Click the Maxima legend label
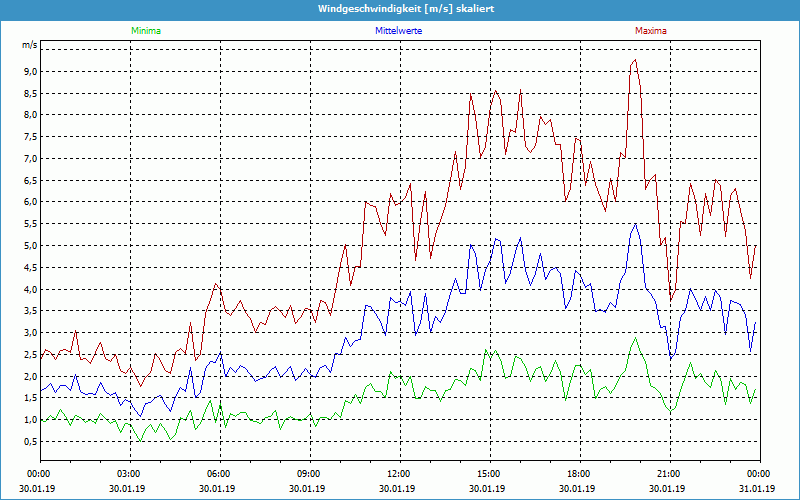This screenshot has width=800, height=500. tap(650, 31)
